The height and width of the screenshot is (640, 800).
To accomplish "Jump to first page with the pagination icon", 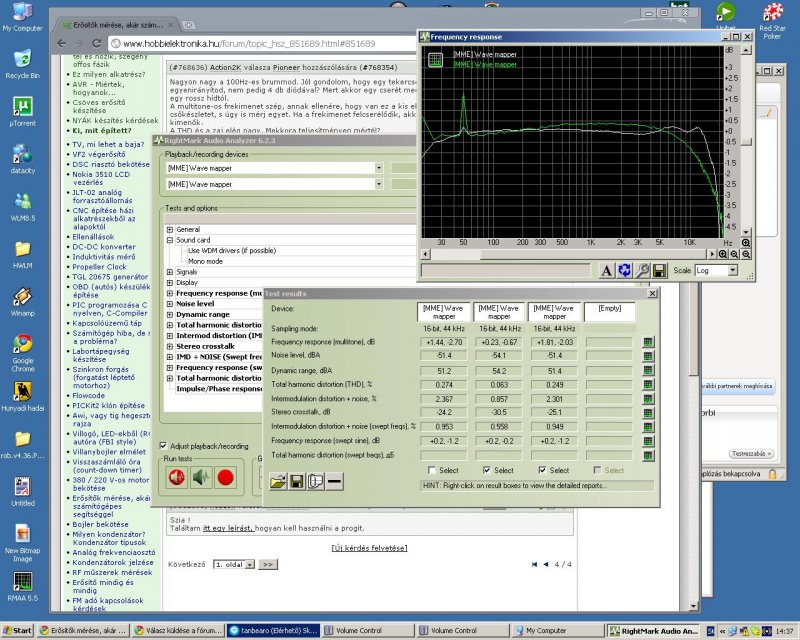I will tap(534, 564).
